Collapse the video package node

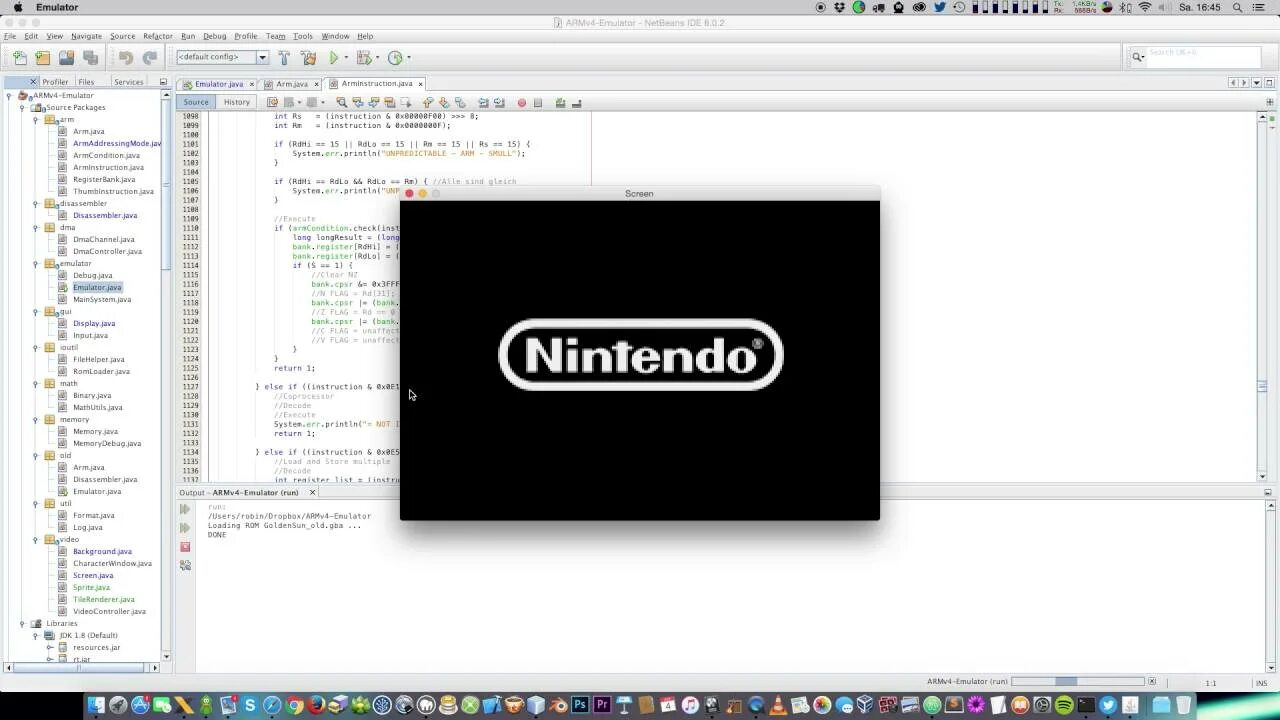click(x=36, y=539)
